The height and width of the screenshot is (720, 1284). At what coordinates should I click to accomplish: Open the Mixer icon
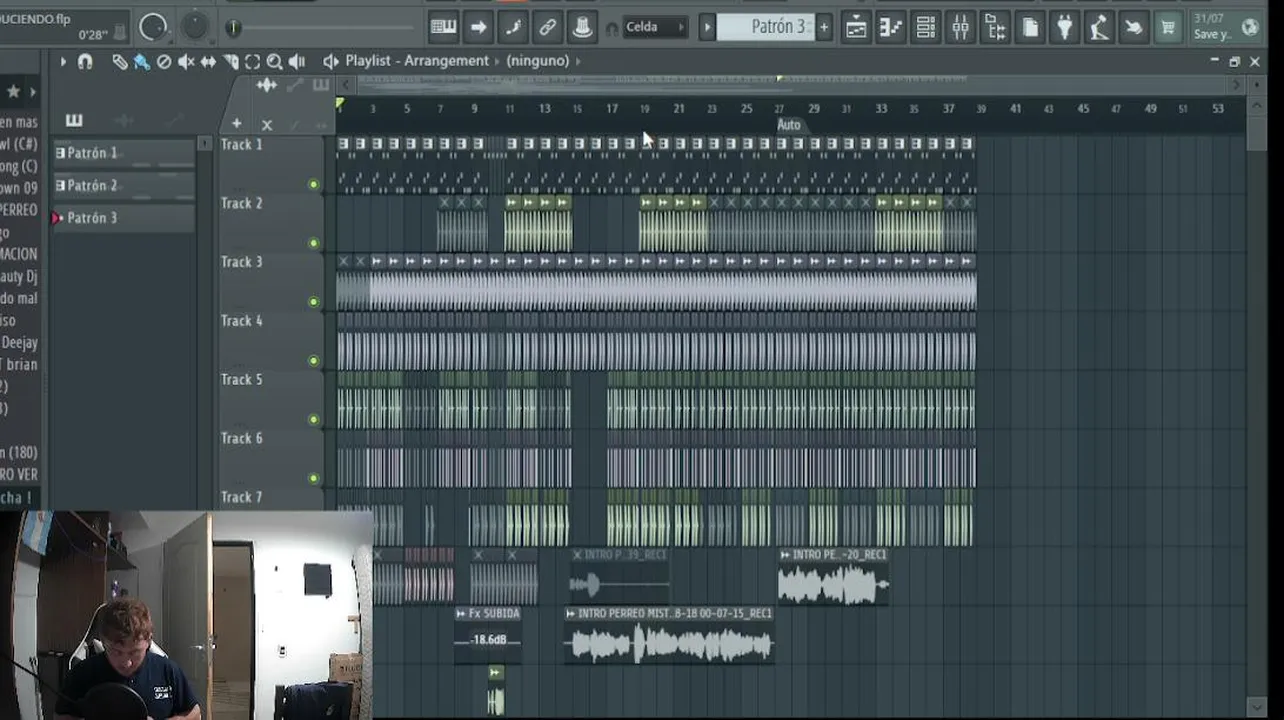tap(960, 28)
